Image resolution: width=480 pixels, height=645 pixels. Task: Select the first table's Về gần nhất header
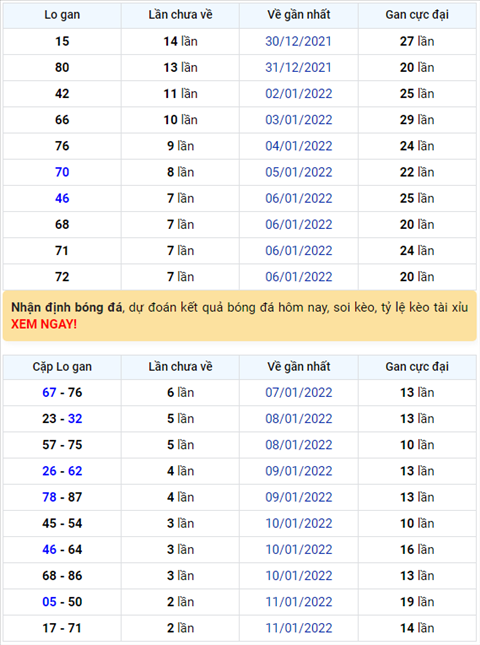(299, 15)
